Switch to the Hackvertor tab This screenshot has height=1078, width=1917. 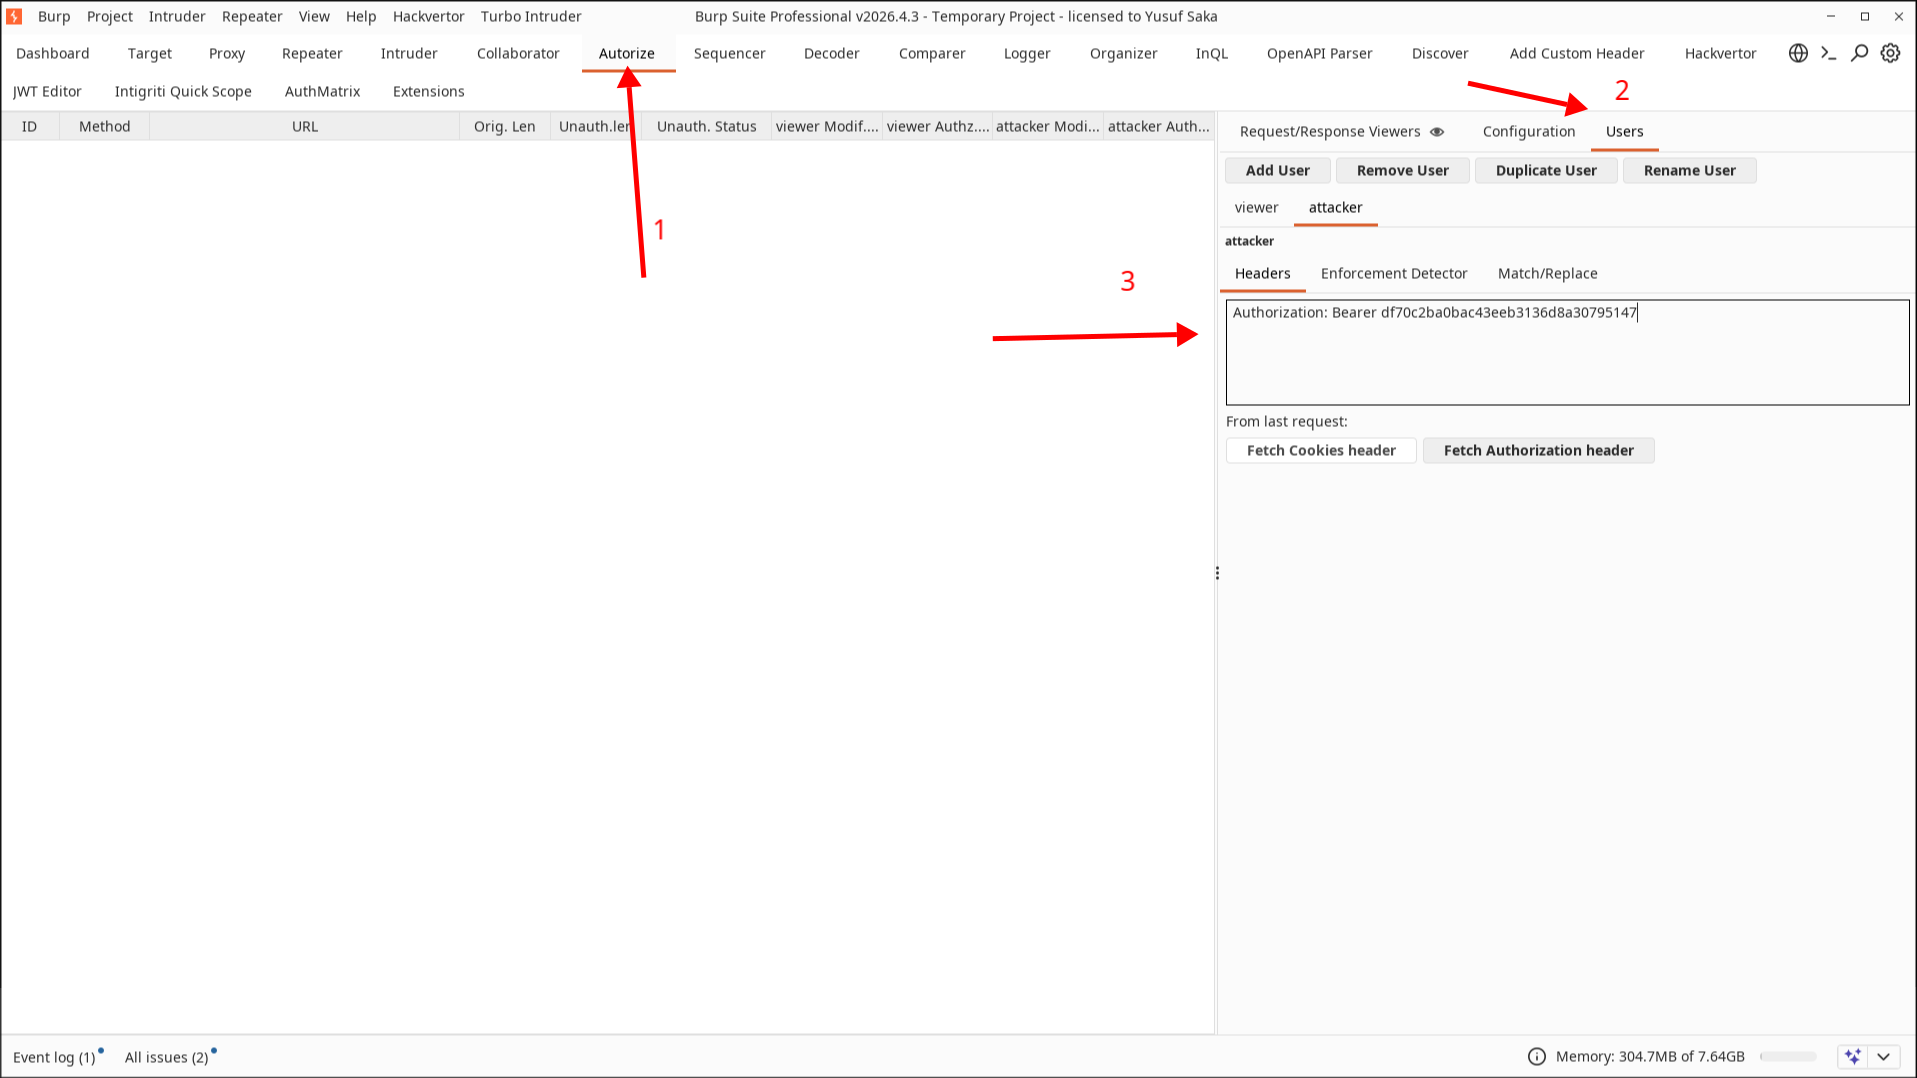pyautogui.click(x=1721, y=53)
